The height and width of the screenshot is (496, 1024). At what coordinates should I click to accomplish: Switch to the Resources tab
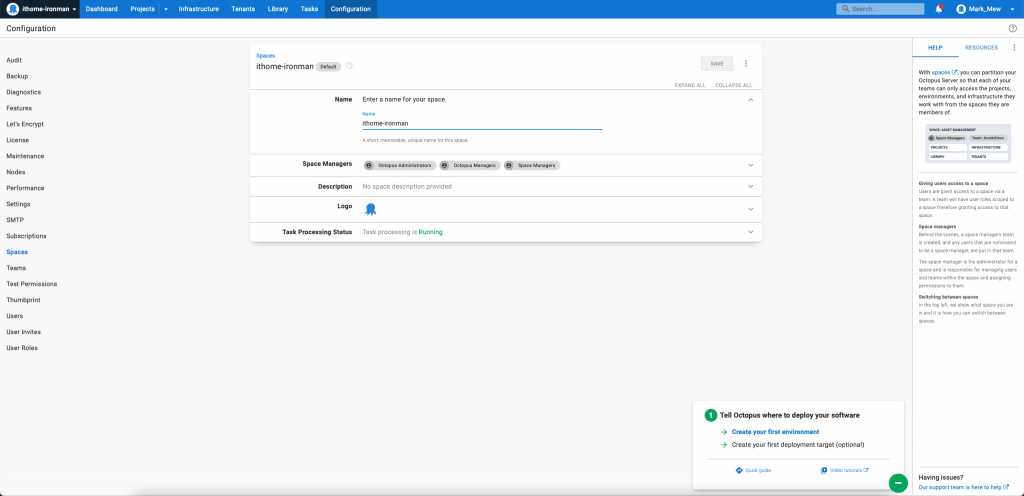click(x=982, y=48)
